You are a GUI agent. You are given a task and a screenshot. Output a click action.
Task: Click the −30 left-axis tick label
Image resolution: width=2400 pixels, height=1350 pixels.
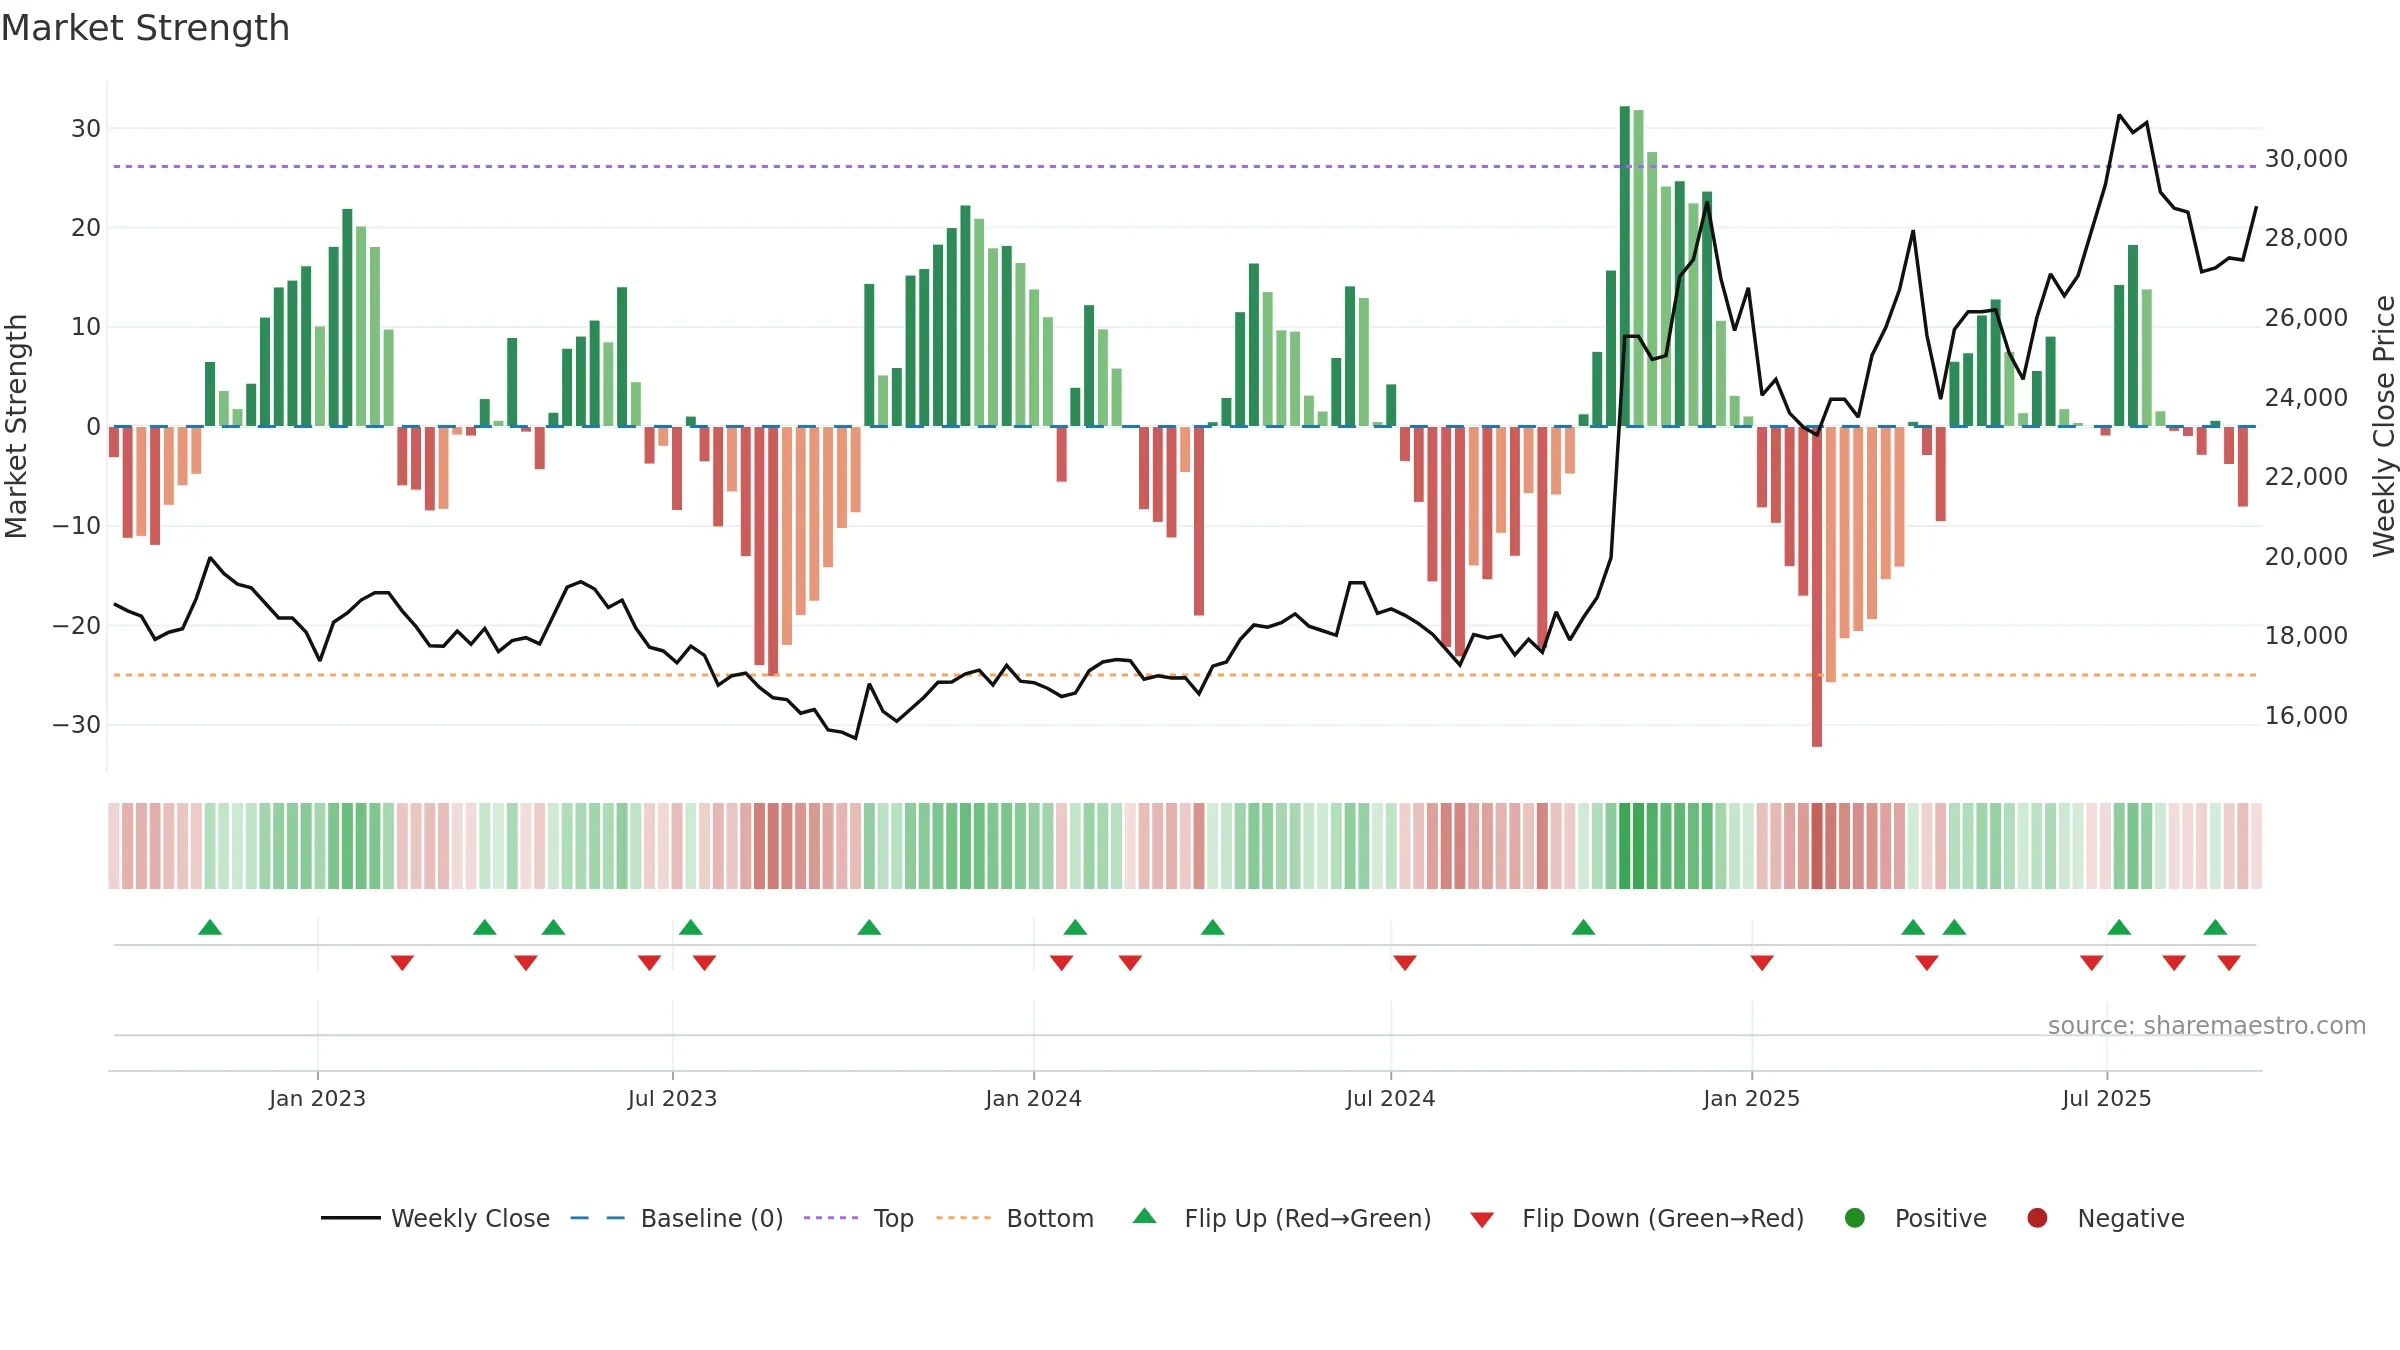tap(77, 724)
